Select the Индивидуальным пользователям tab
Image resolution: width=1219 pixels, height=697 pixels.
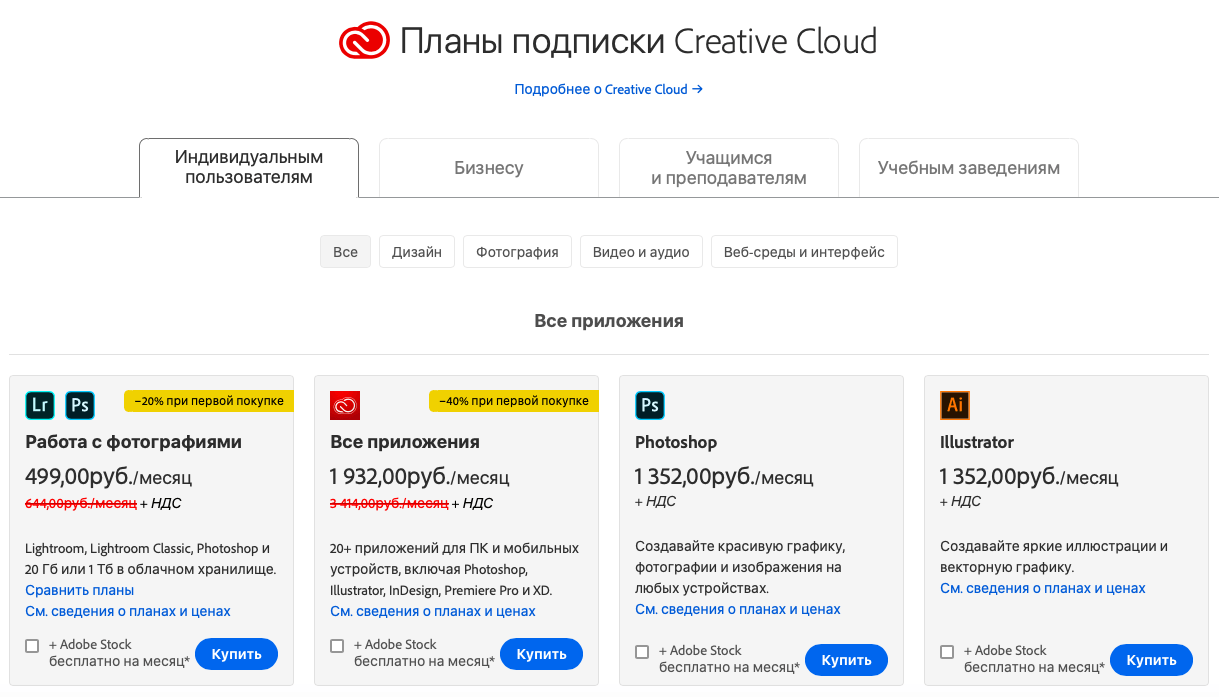point(249,168)
